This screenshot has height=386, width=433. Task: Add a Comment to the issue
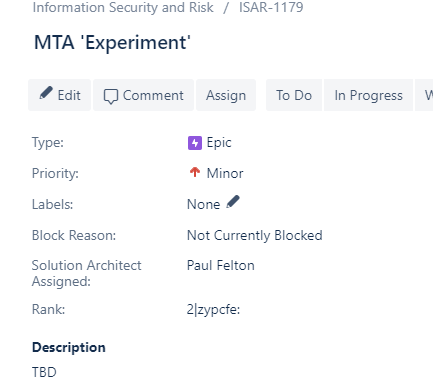pyautogui.click(x=143, y=95)
